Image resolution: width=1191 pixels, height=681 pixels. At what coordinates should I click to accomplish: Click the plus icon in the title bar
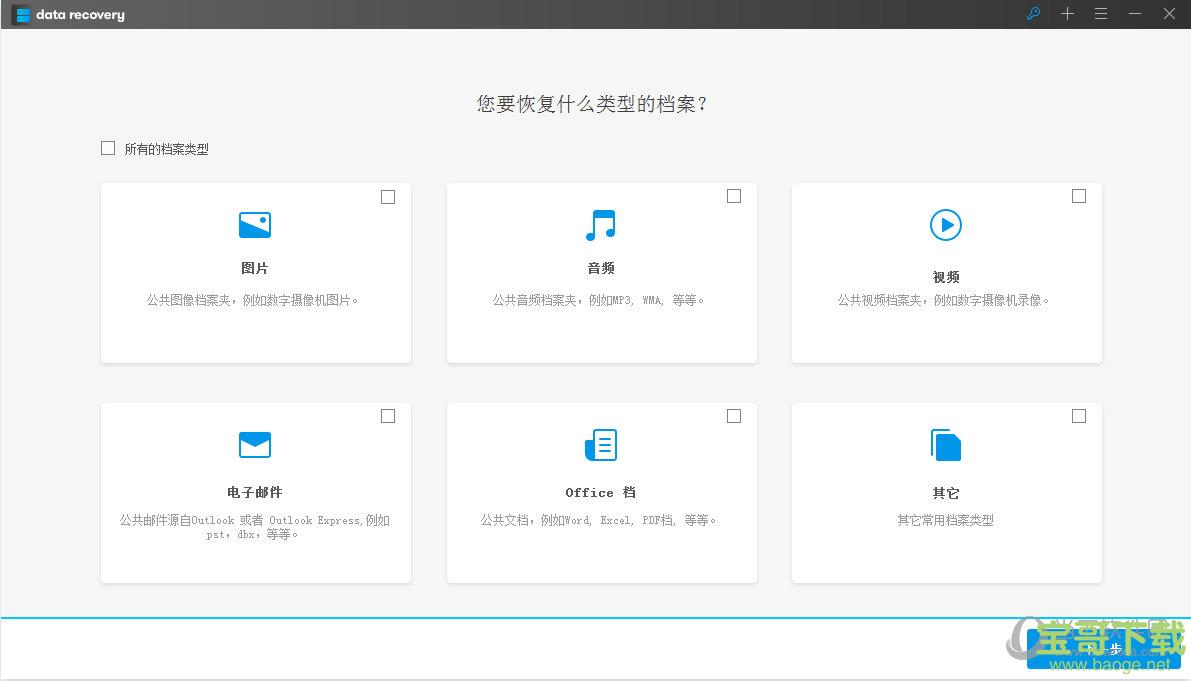pos(1067,14)
